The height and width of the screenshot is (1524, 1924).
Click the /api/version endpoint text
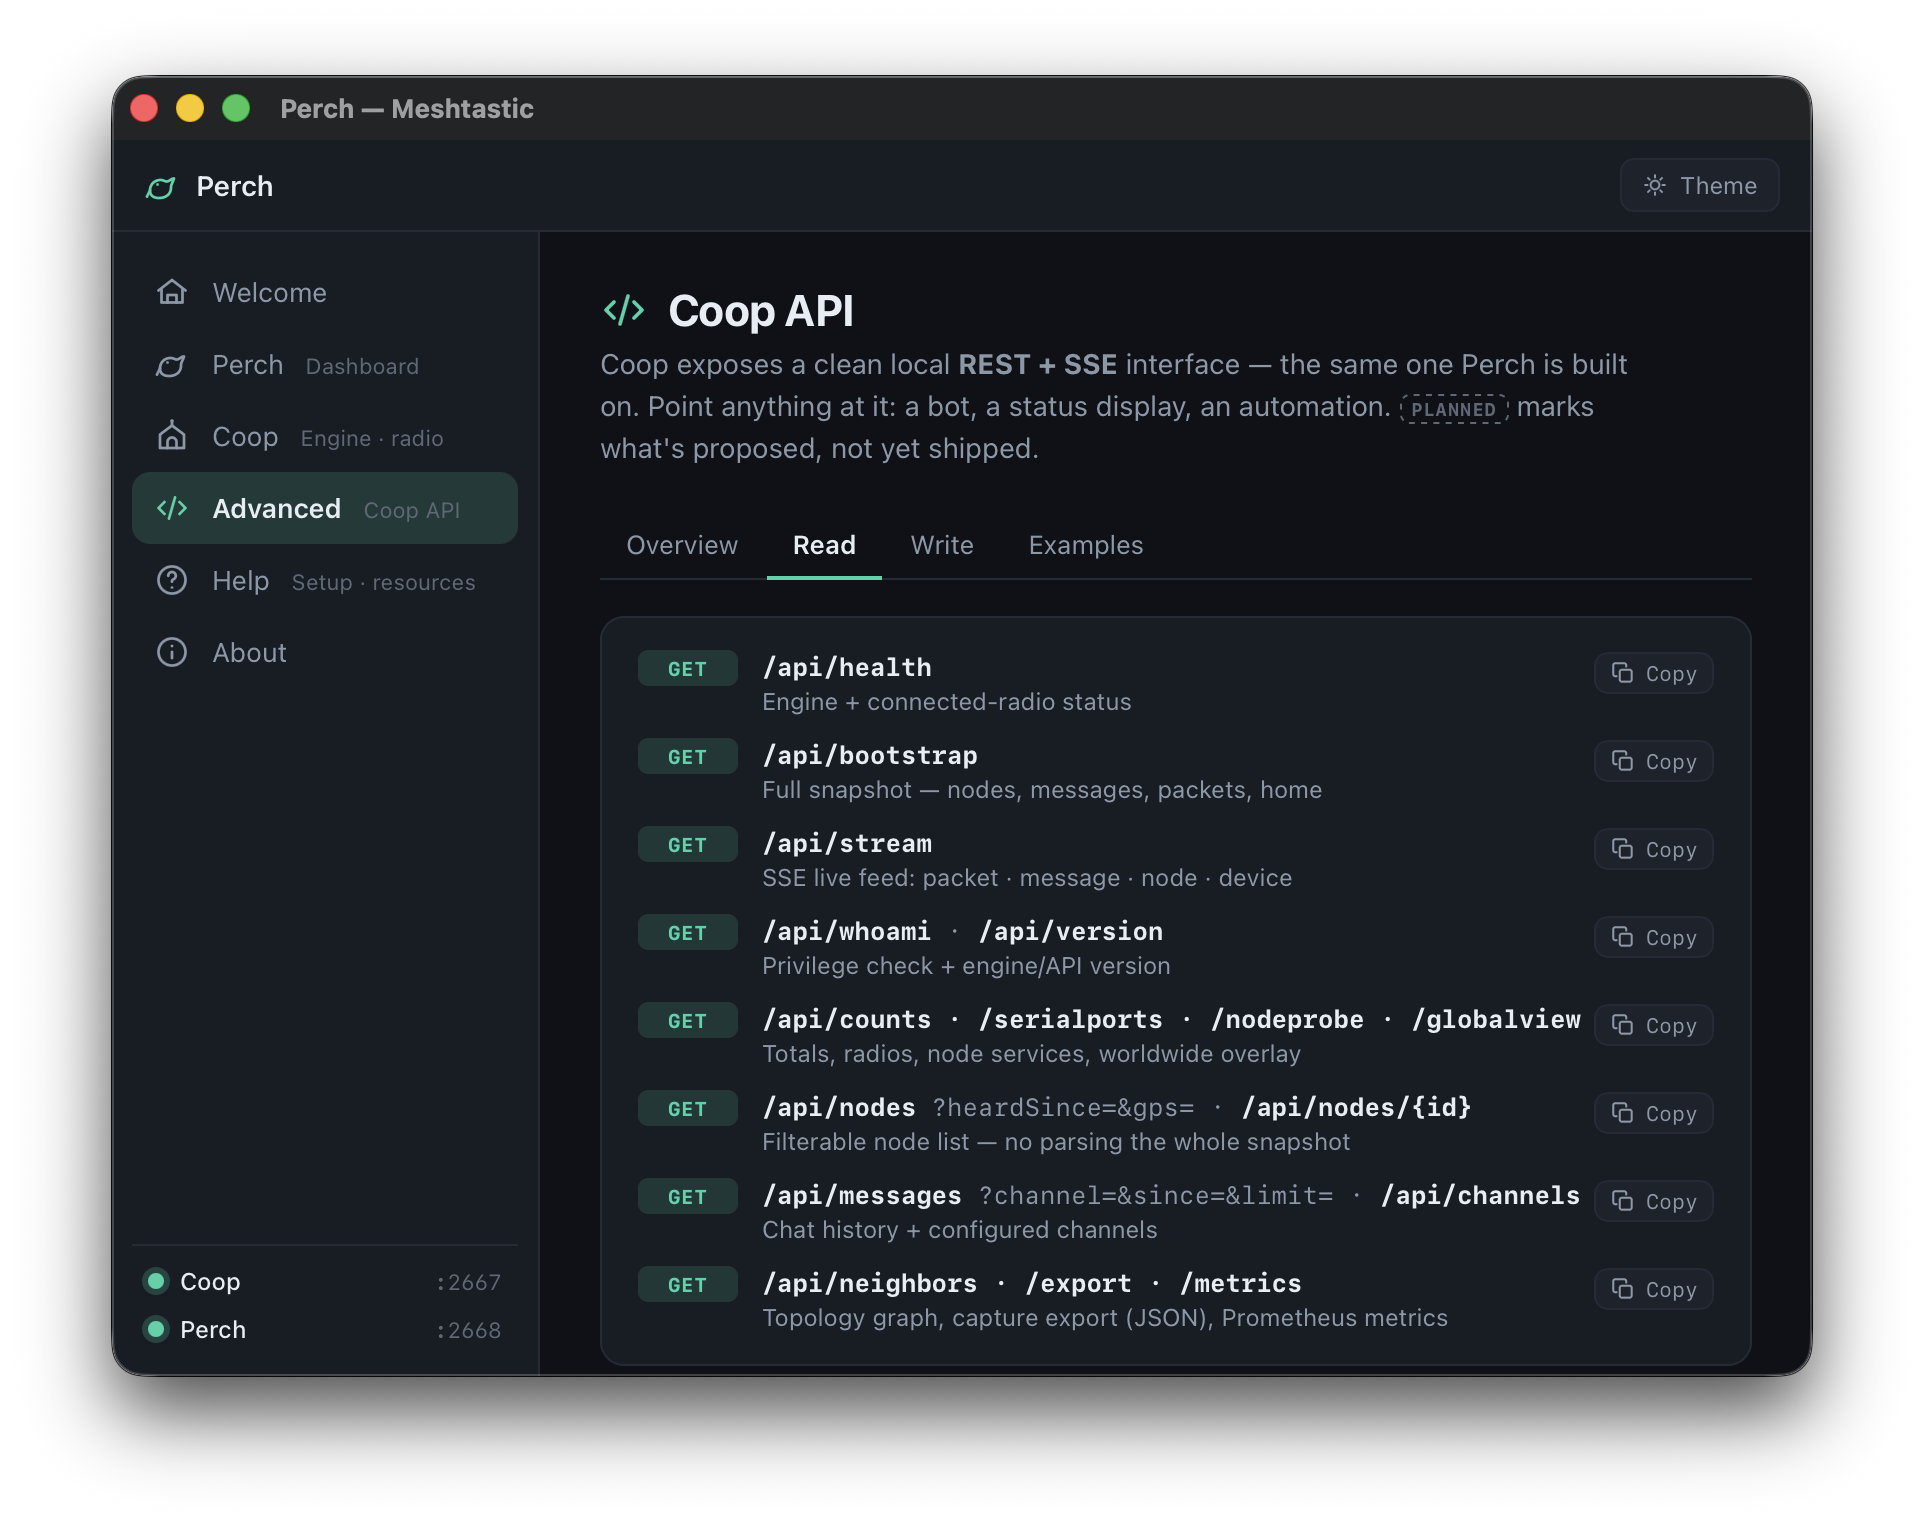(x=1071, y=931)
